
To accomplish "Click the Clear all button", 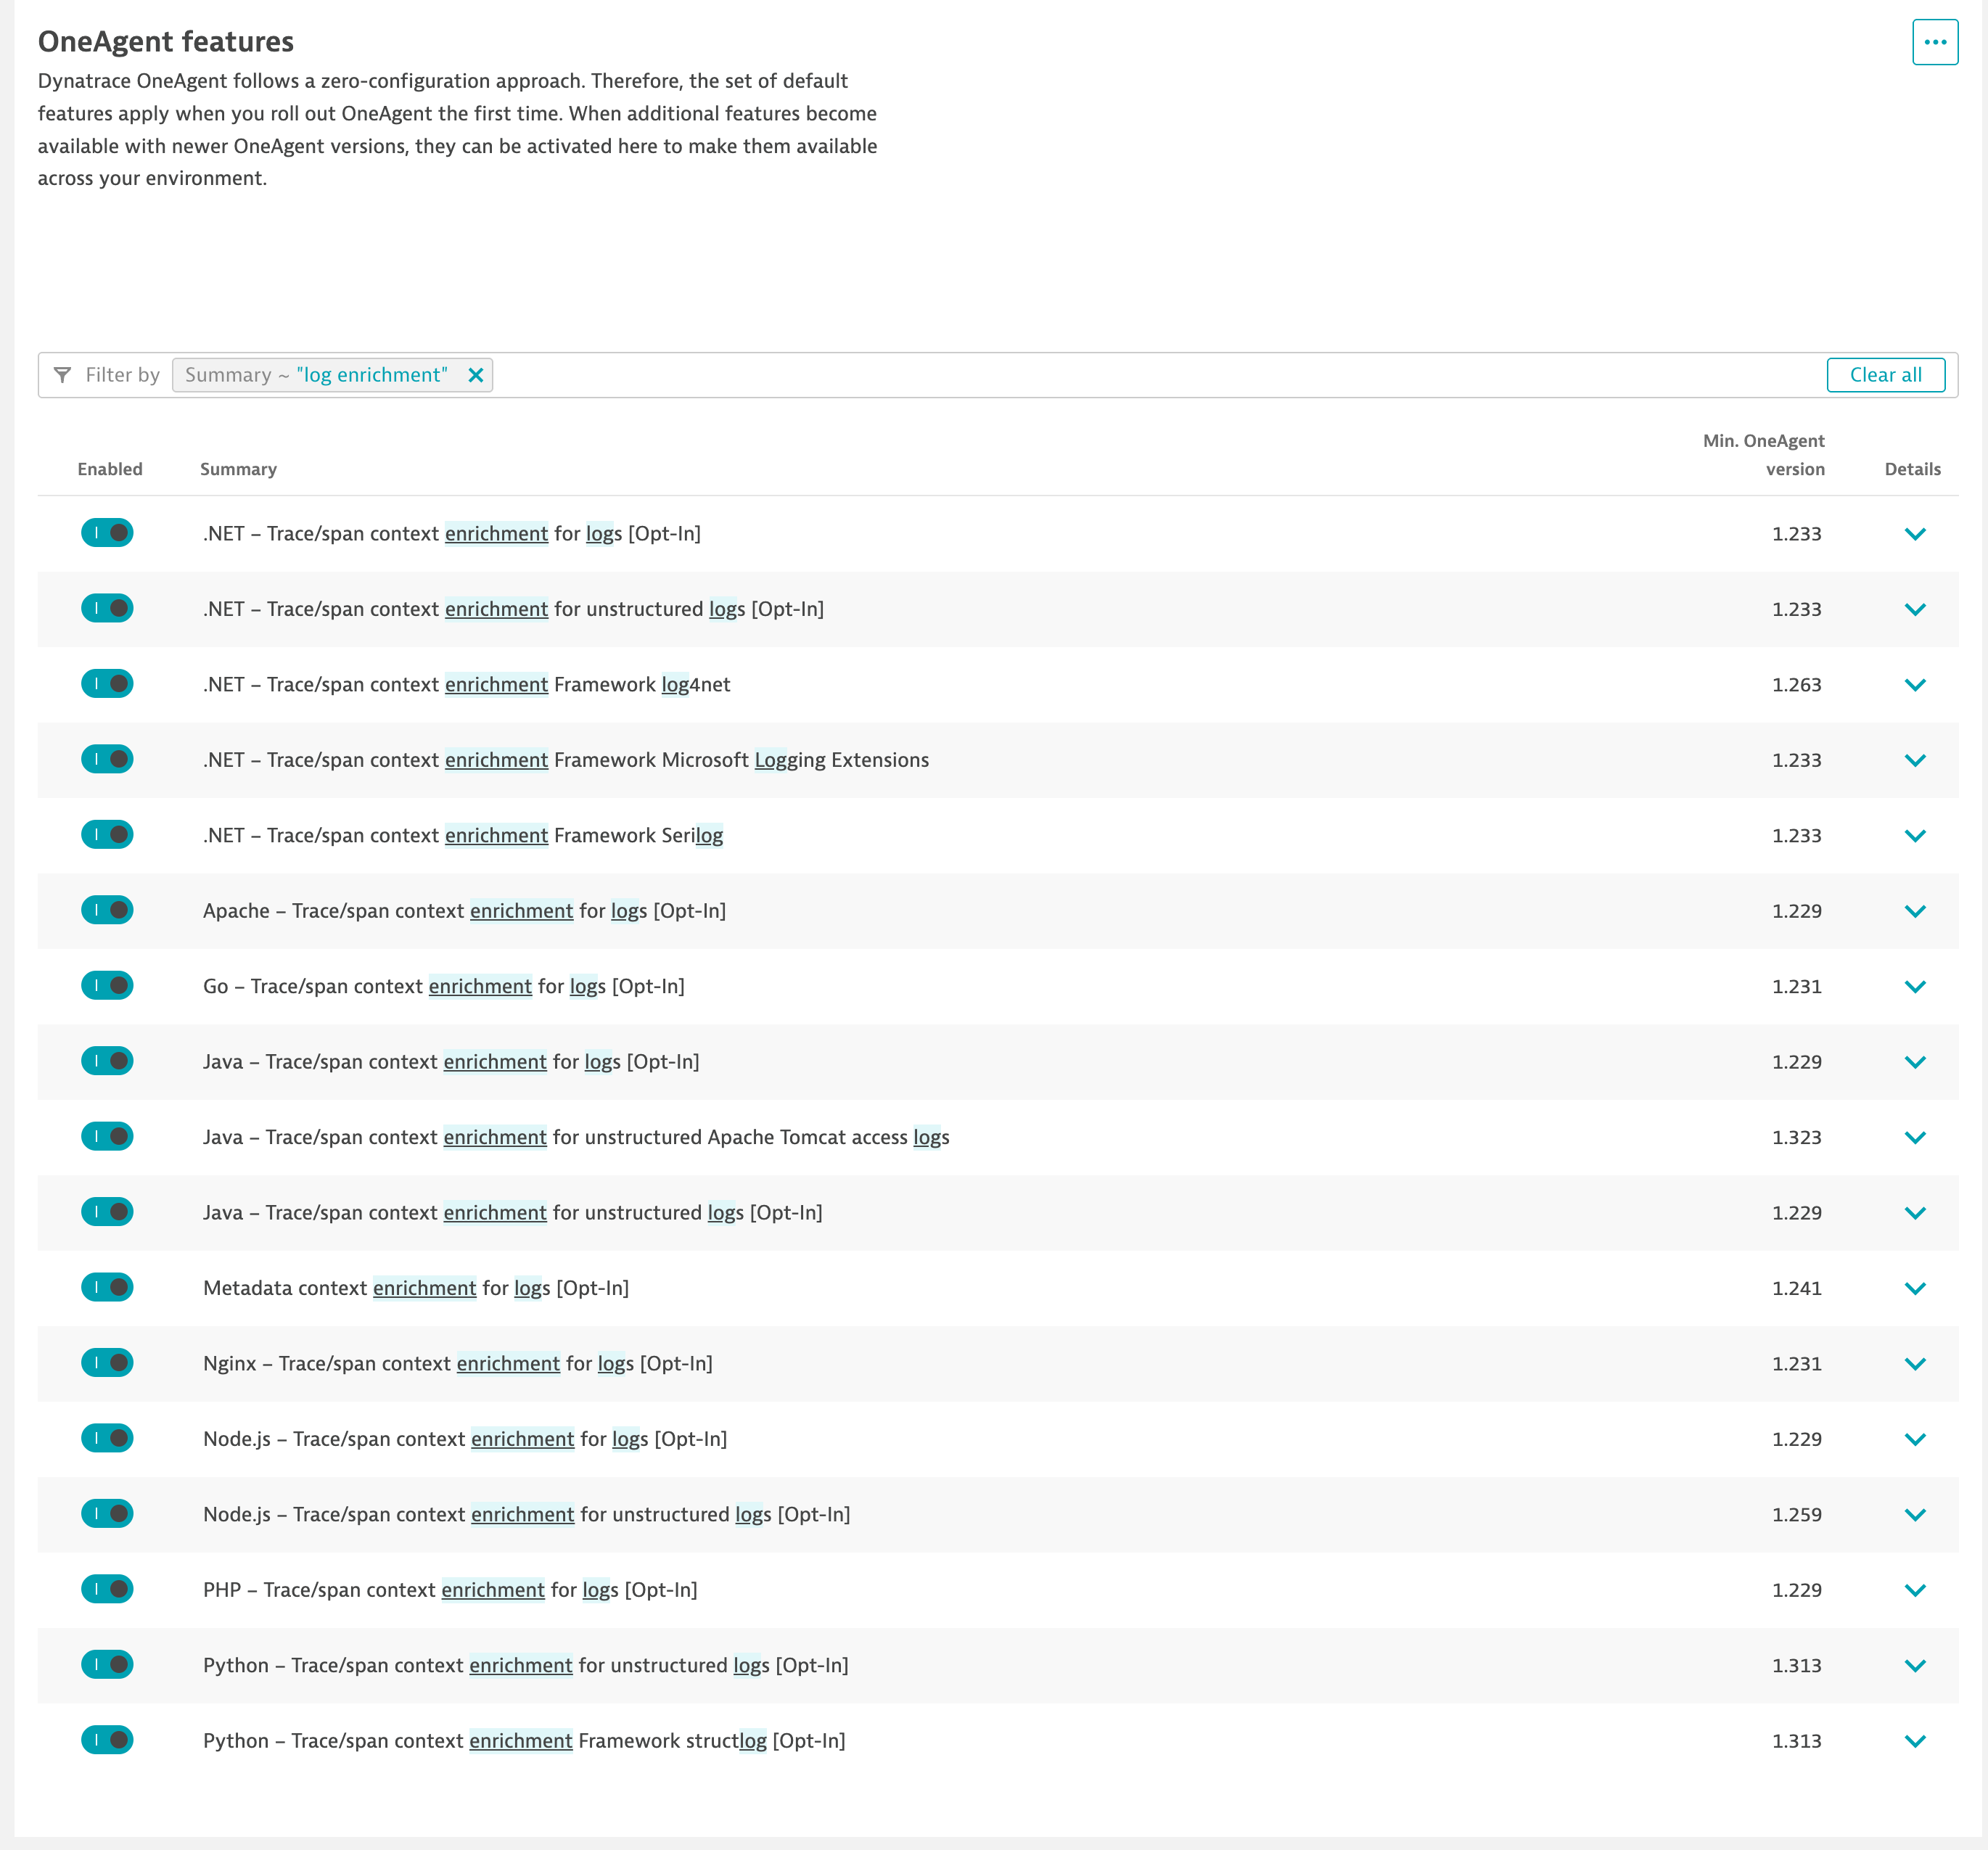I will (x=1884, y=375).
